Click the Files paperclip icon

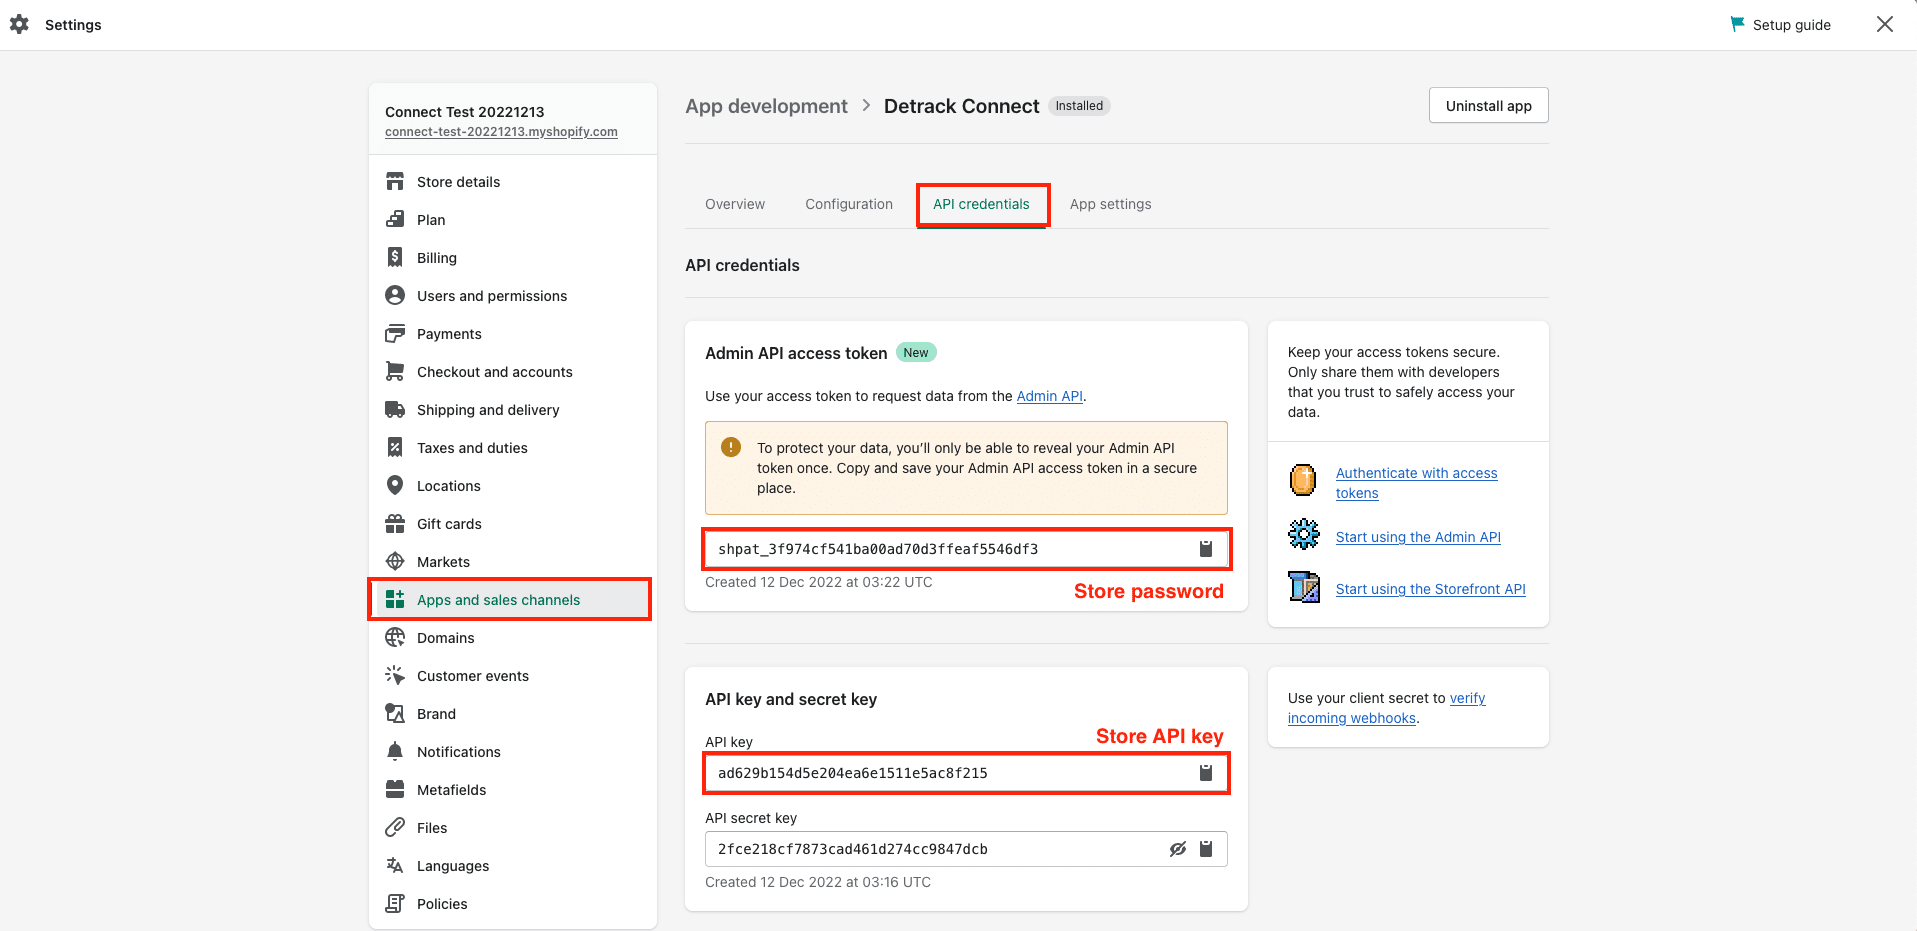coord(395,828)
